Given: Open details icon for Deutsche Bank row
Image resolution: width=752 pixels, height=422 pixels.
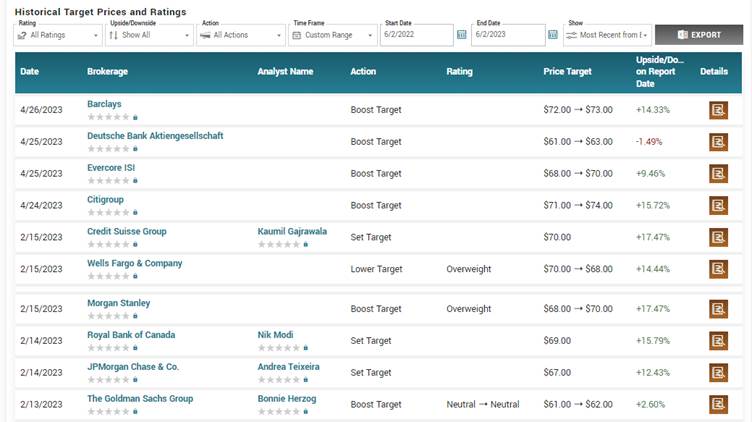Looking at the screenshot, I should click(718, 142).
